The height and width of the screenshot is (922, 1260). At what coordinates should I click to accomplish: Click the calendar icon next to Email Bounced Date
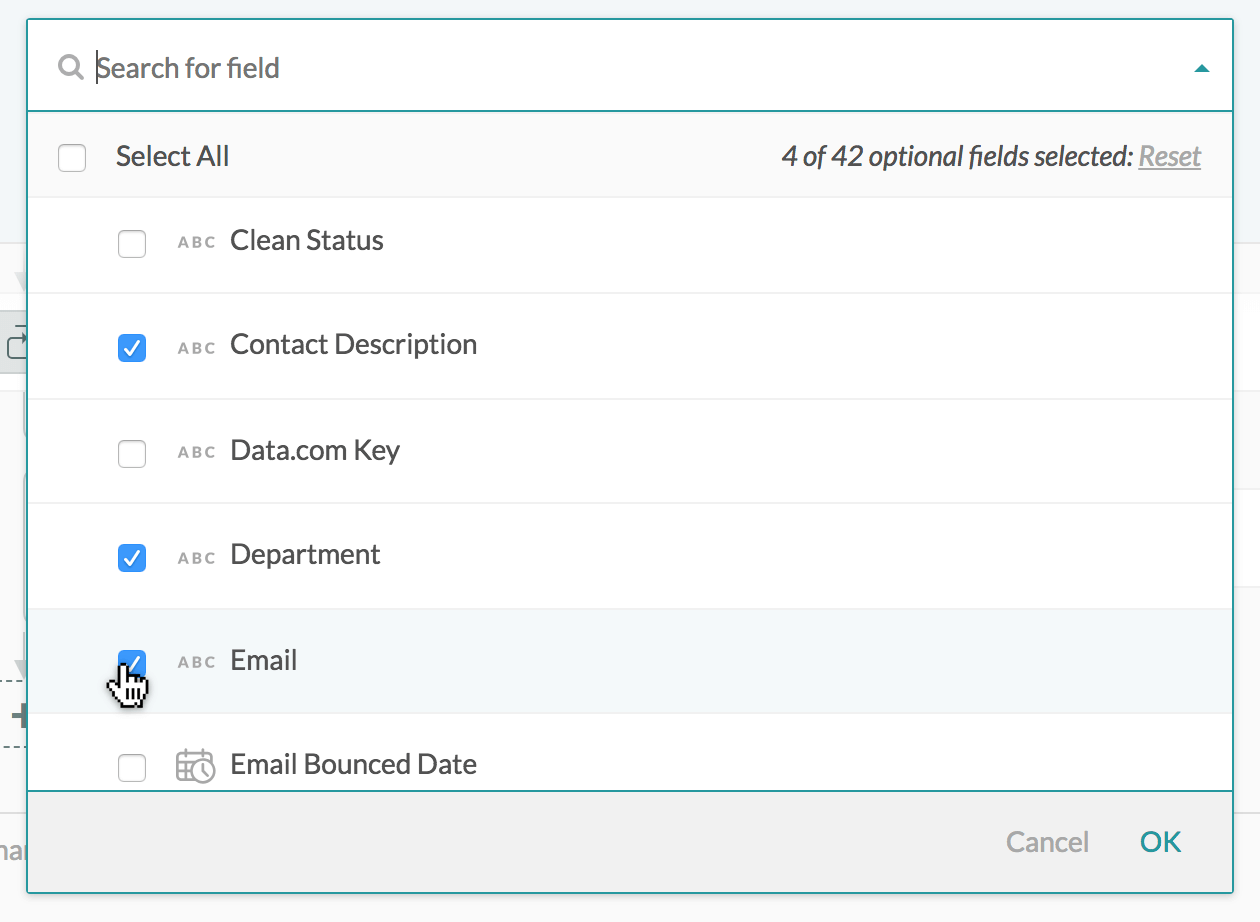[x=196, y=765]
